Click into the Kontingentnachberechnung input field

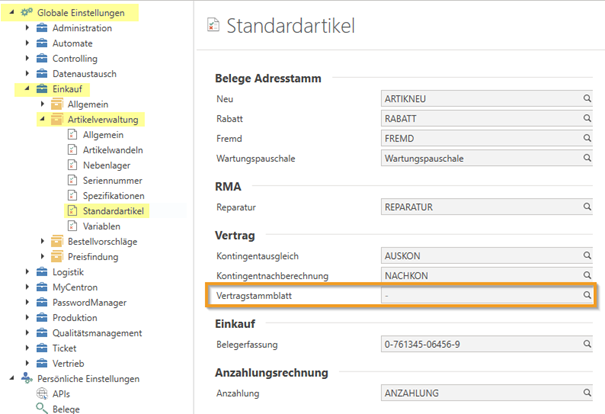click(480, 275)
